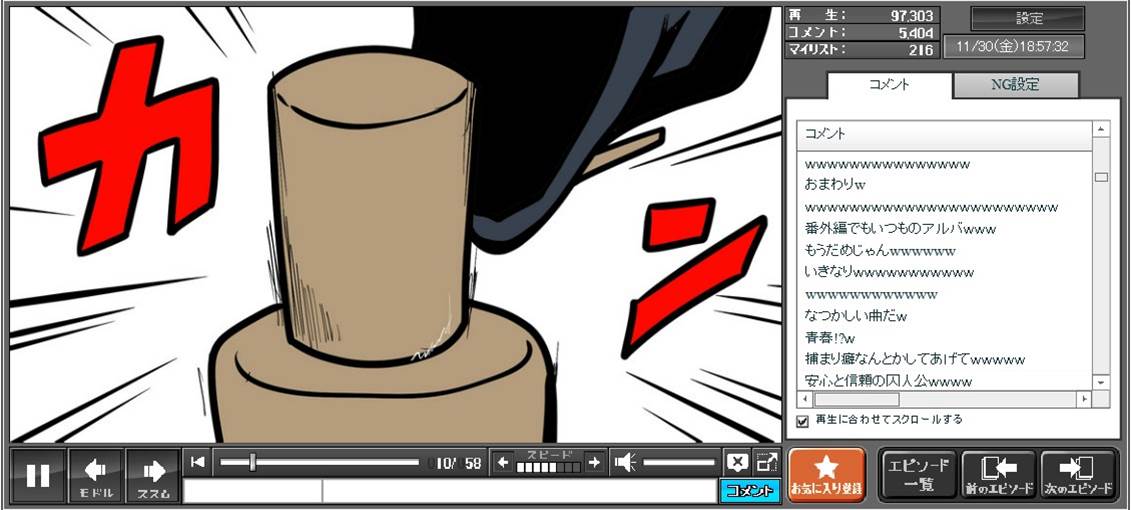Go to next episode (次のエピソード)
The height and width of the screenshot is (510, 1131).
[x=1078, y=475]
